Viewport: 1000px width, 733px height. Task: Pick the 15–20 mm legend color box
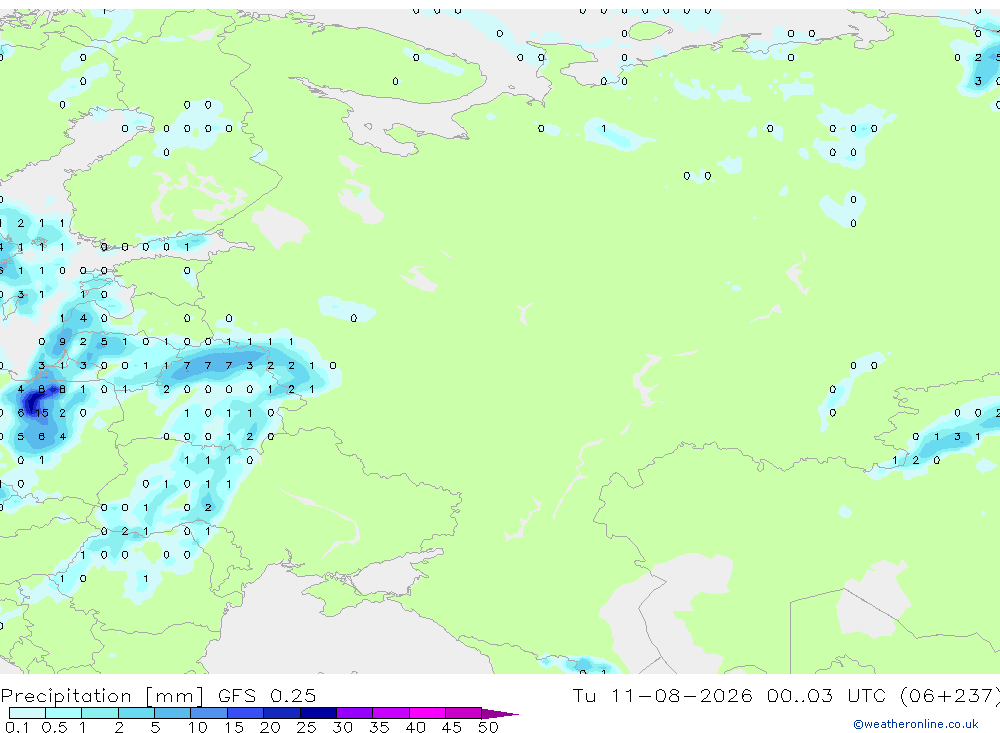(x=246, y=713)
